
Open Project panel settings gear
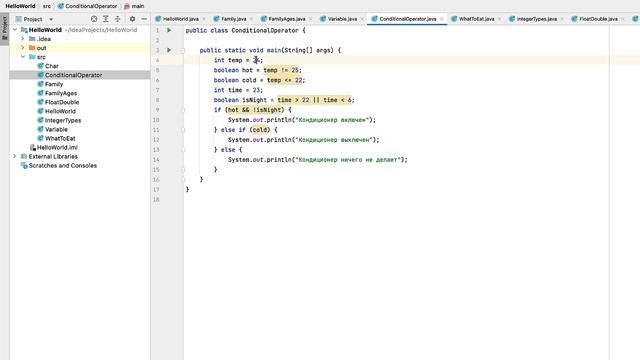point(132,19)
